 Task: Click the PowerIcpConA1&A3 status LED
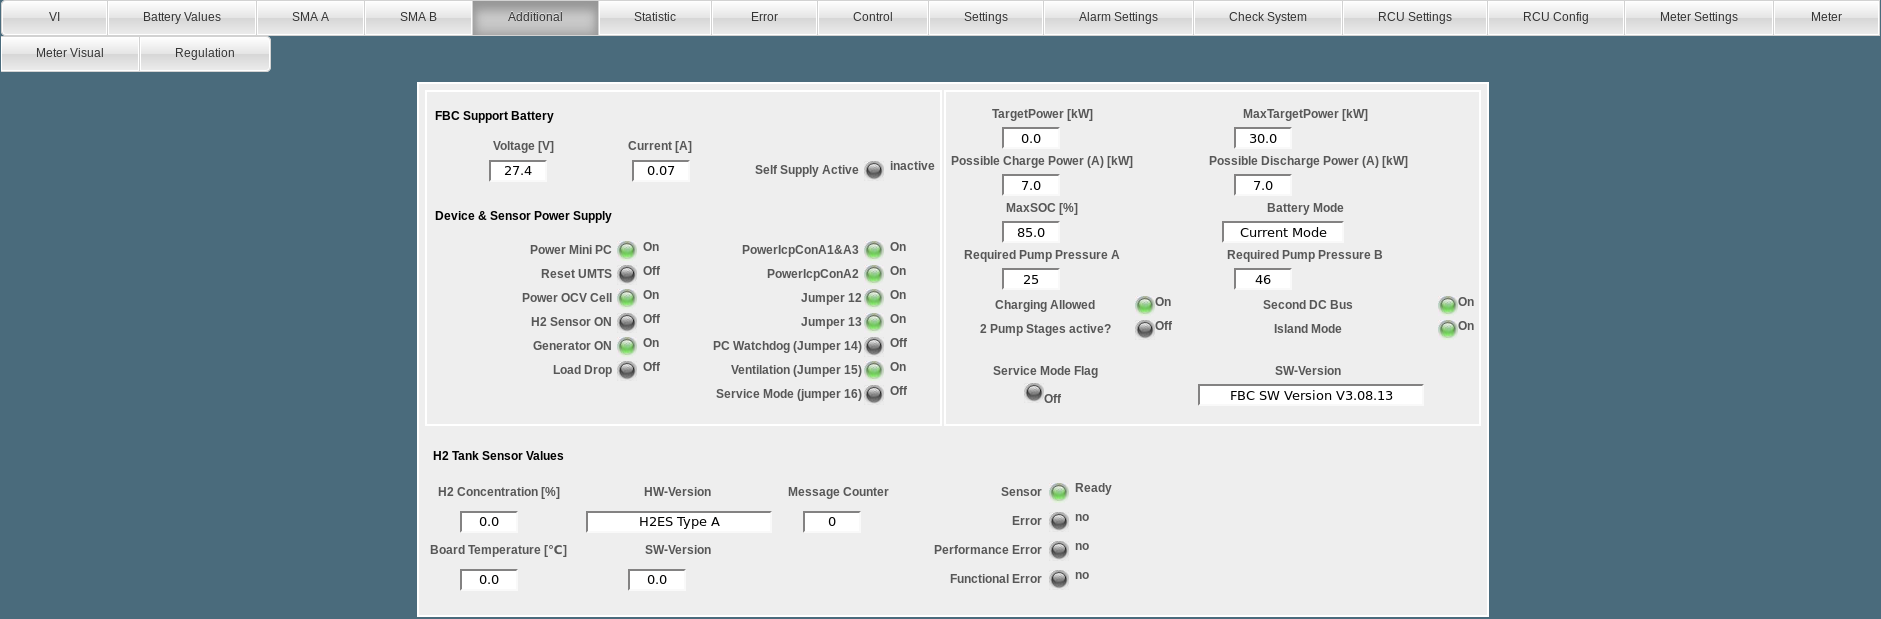tap(874, 250)
